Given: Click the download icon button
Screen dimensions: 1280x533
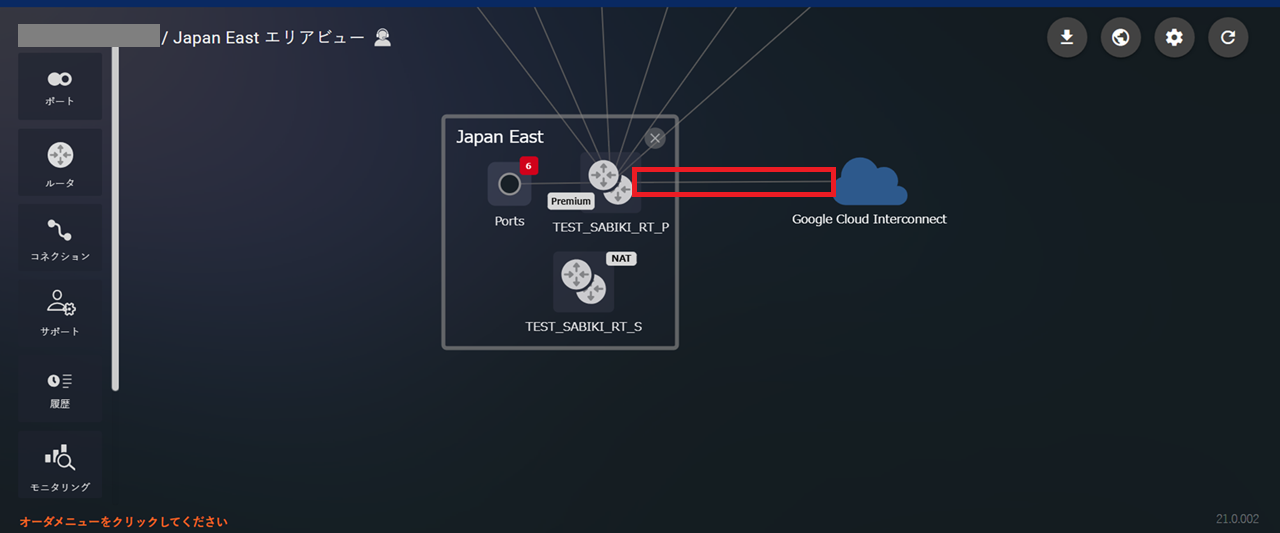Looking at the screenshot, I should [x=1067, y=38].
